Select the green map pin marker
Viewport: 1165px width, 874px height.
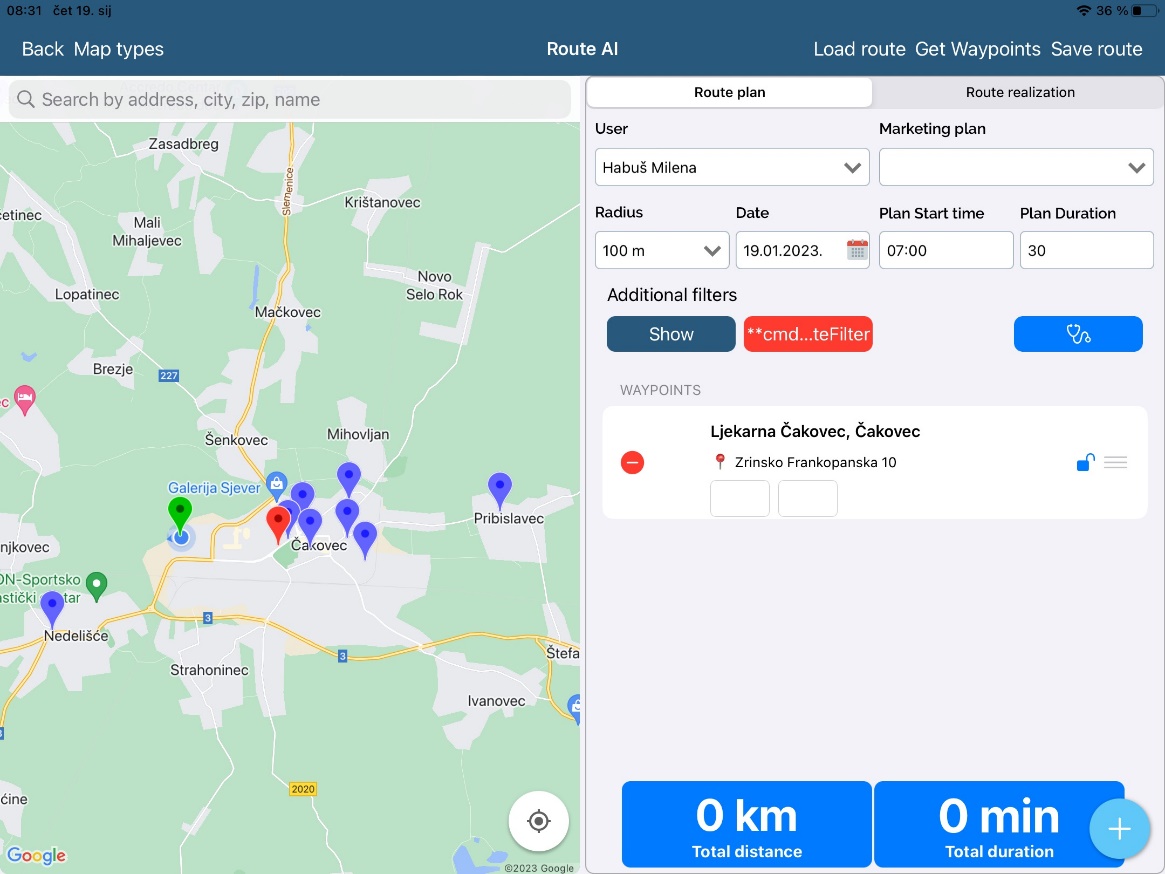[x=179, y=513]
